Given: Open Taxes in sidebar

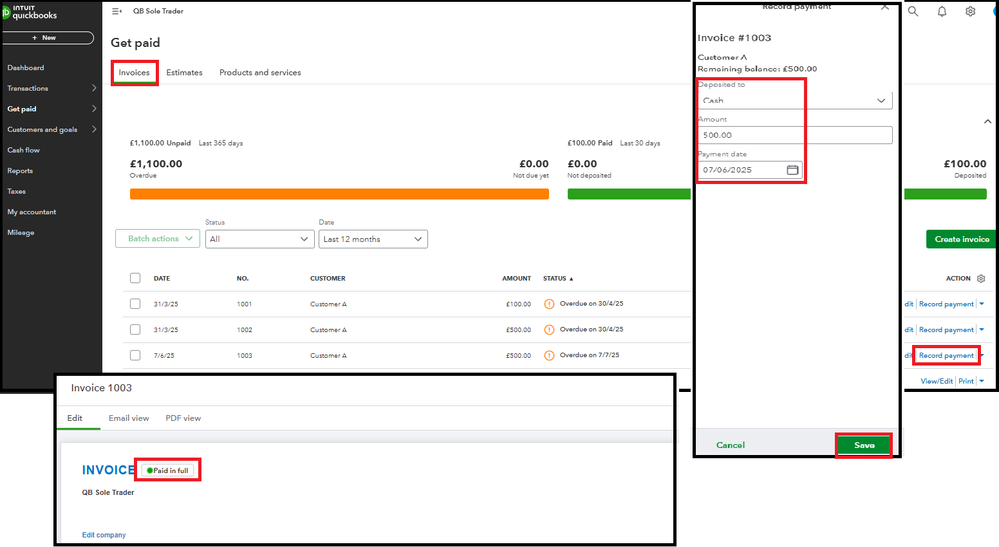Looking at the screenshot, I should [17, 191].
